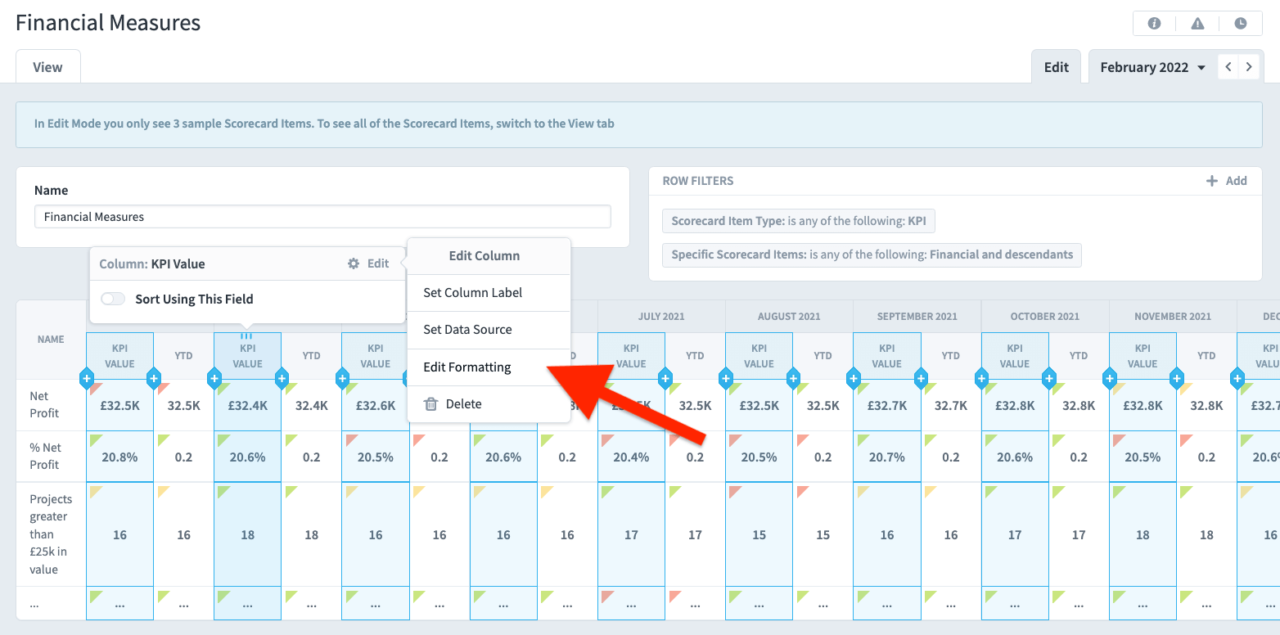This screenshot has height=635, width=1280.
Task: Select the Edit tab
Action: 1056,66
